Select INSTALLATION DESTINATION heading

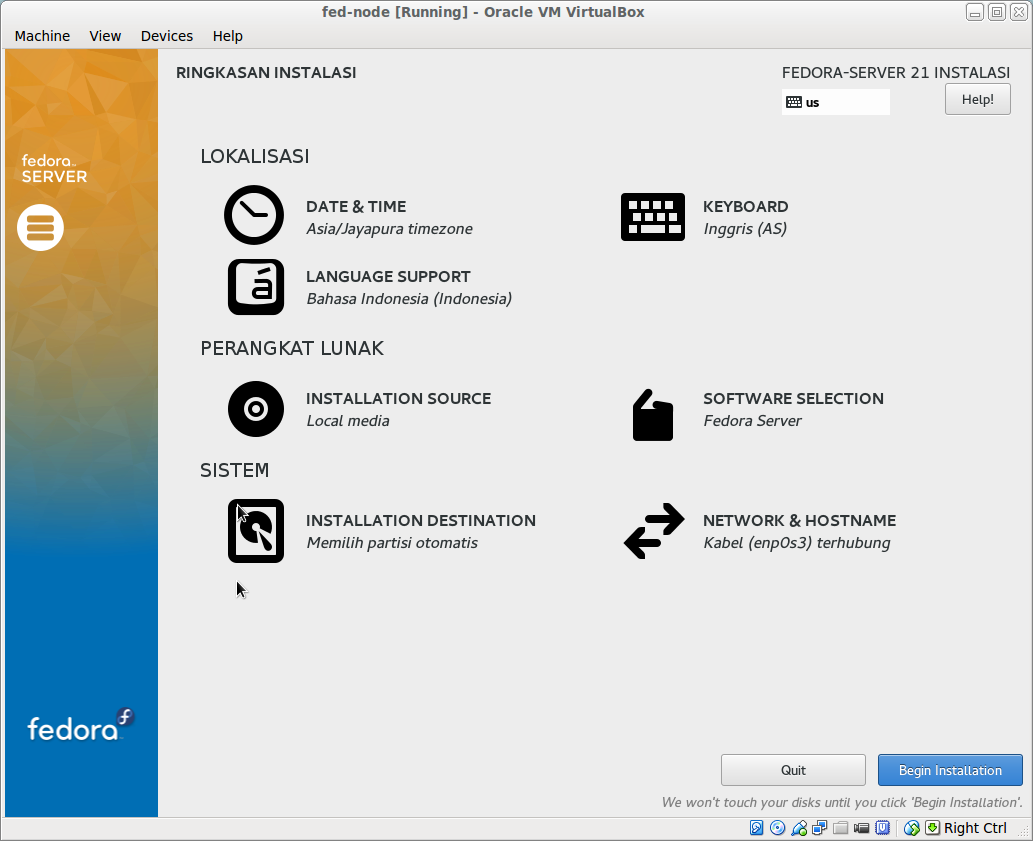click(x=421, y=520)
